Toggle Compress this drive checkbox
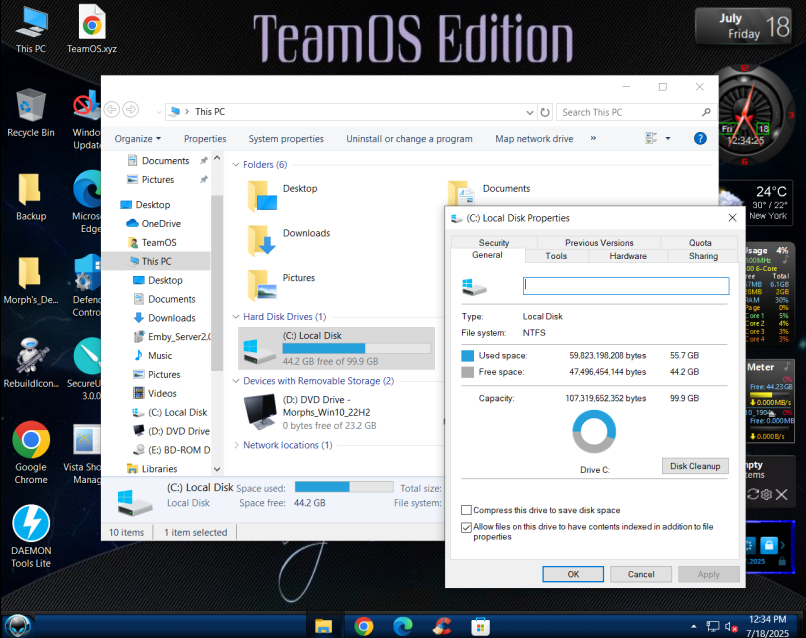The width and height of the screenshot is (806, 638). pos(466,510)
